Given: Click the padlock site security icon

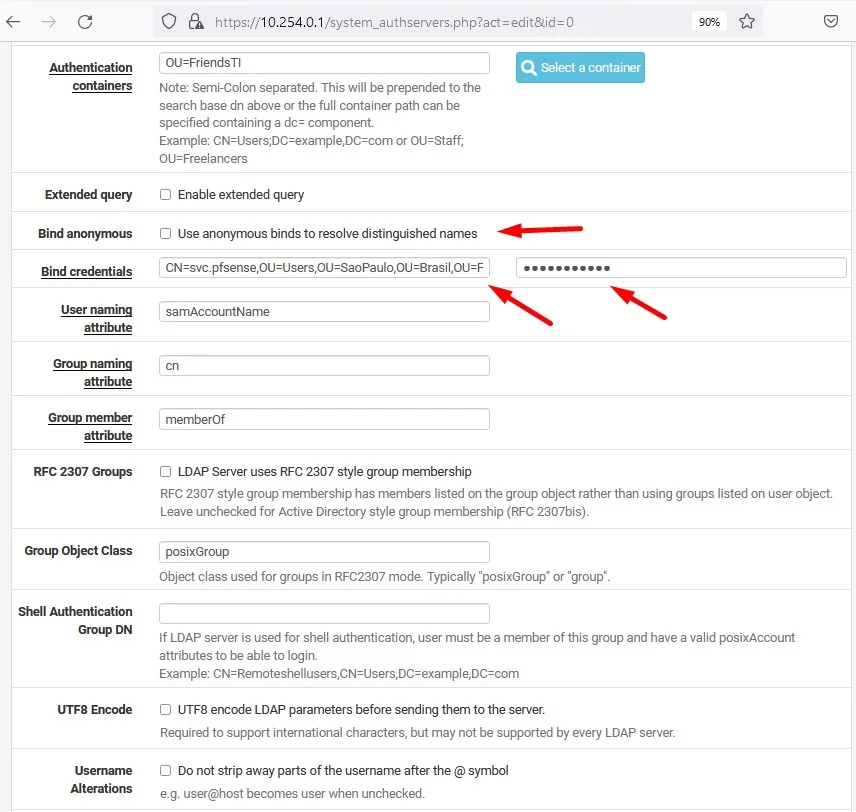Looking at the screenshot, I should [x=195, y=21].
